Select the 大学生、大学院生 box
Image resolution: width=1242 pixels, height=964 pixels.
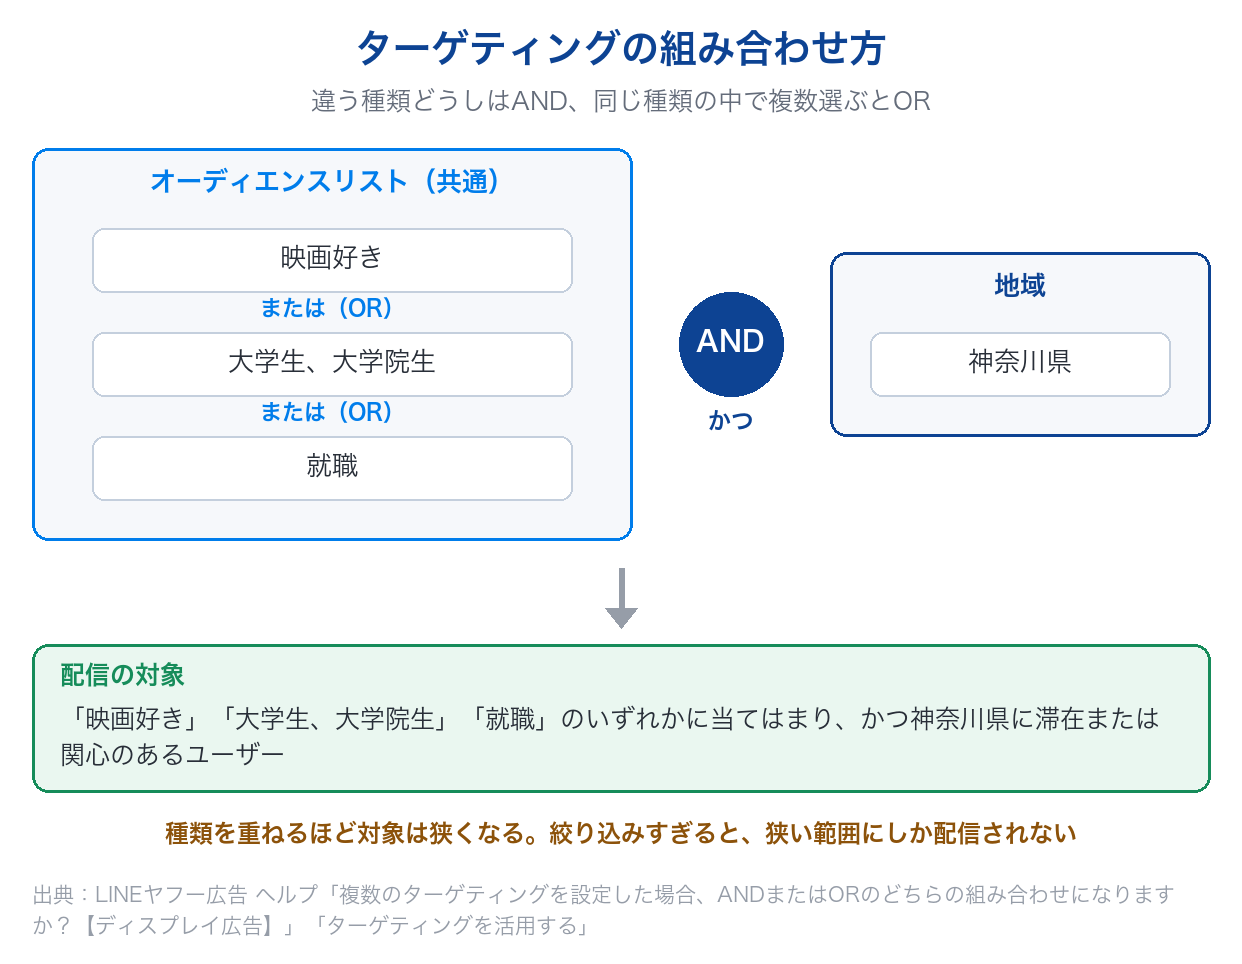[x=332, y=364]
